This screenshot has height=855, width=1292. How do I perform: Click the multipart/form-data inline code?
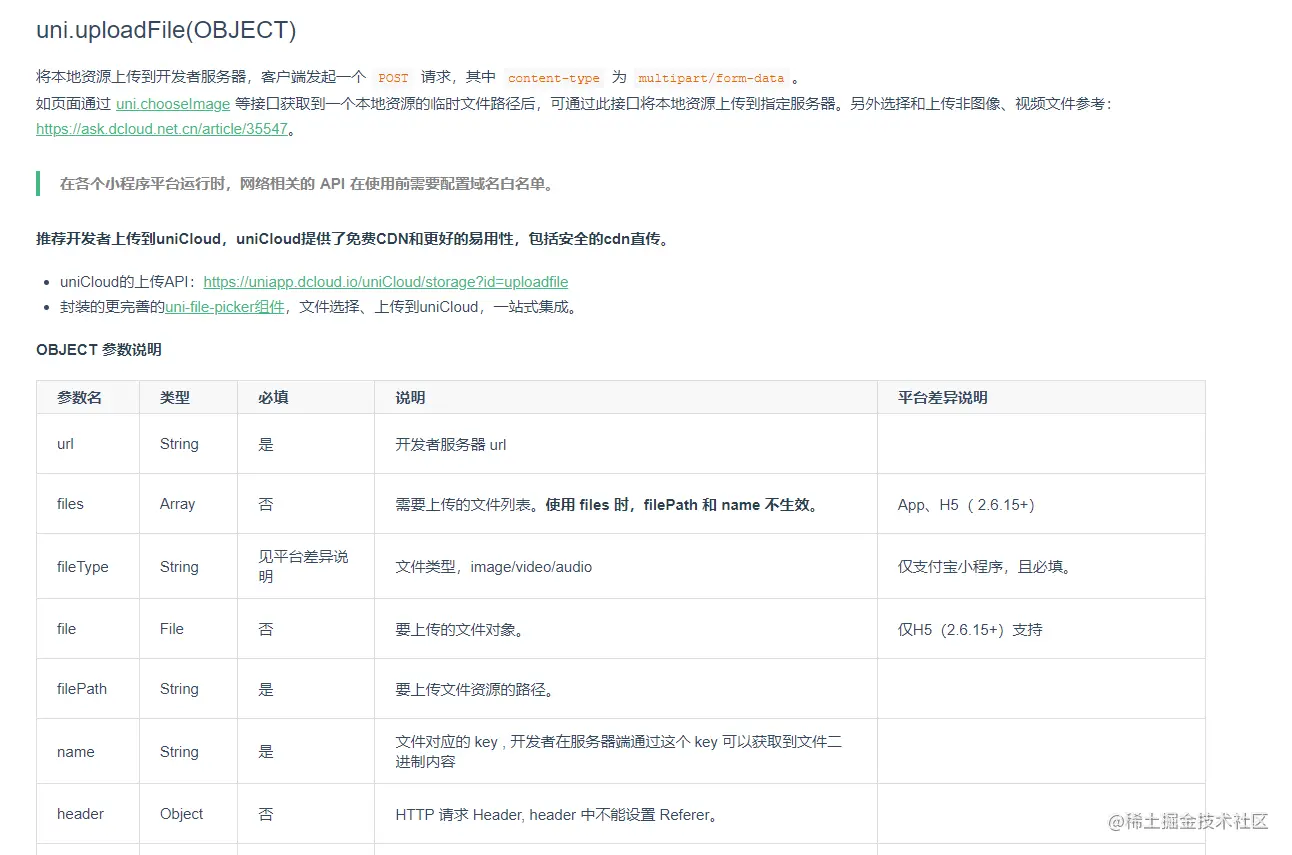(711, 78)
